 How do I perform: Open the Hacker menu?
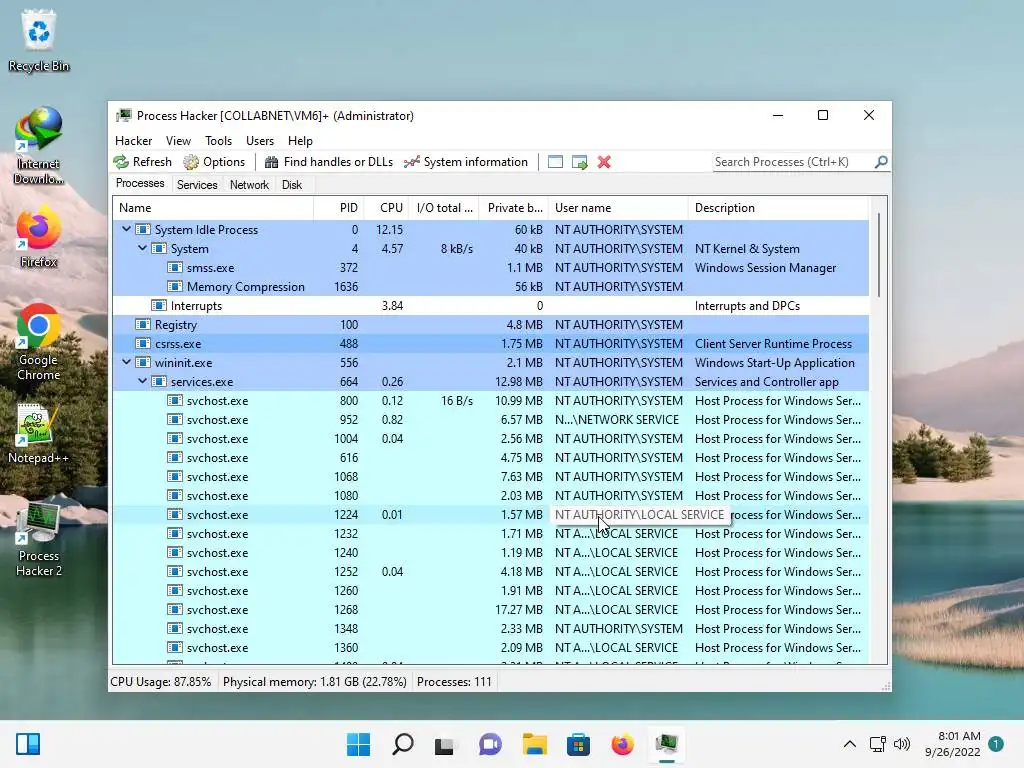(133, 140)
